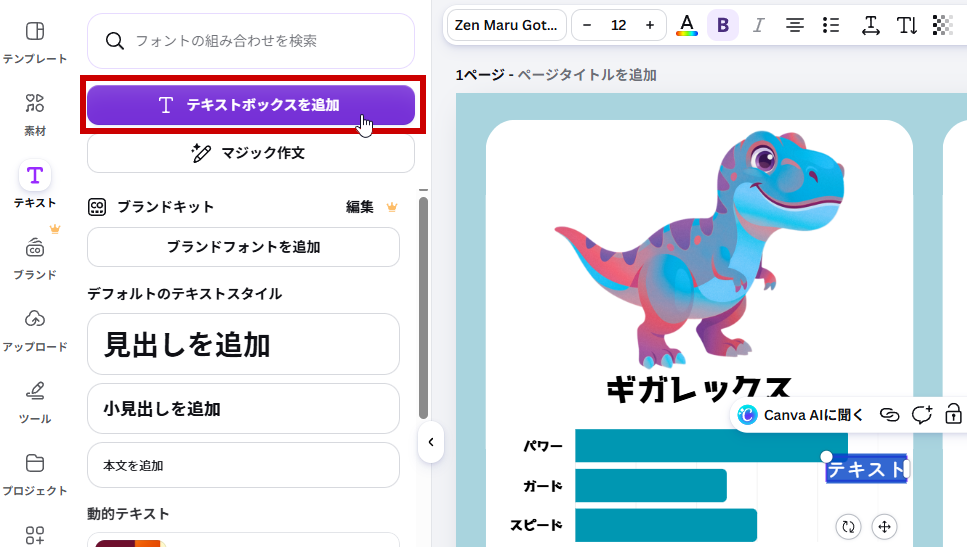Toggle bulleted list formatting
Viewport: 967px width, 547px height.
(831, 25)
